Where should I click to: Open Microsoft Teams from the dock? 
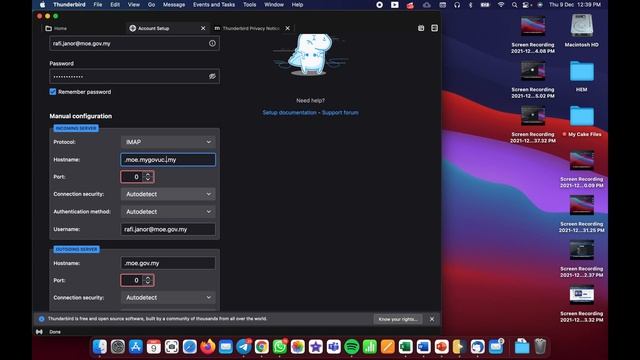333,347
